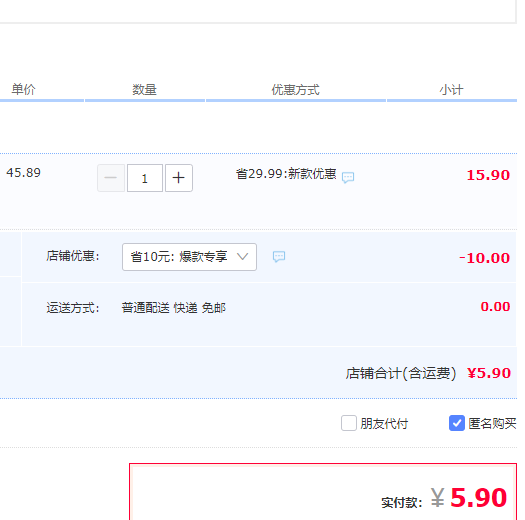Click the 朋友代付 label text
Viewport: 525px width, 520px height.
pyautogui.click(x=384, y=424)
